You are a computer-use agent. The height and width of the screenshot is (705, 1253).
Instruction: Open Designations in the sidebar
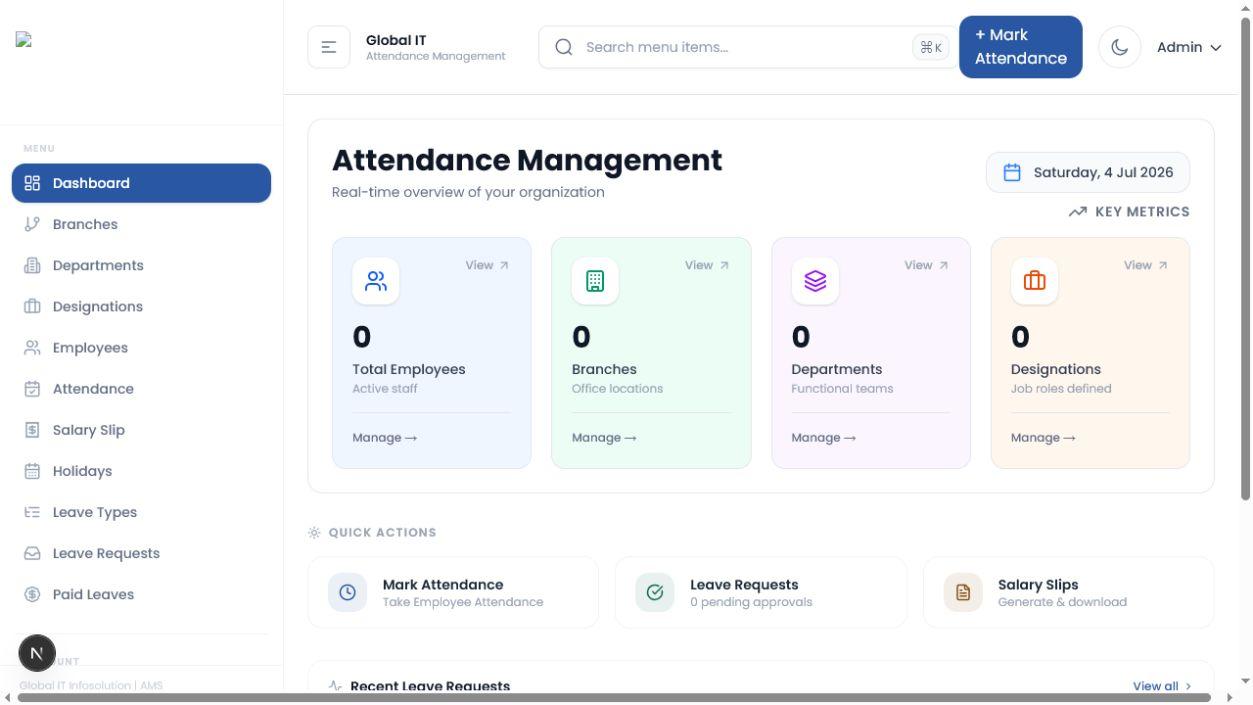tap(141, 306)
